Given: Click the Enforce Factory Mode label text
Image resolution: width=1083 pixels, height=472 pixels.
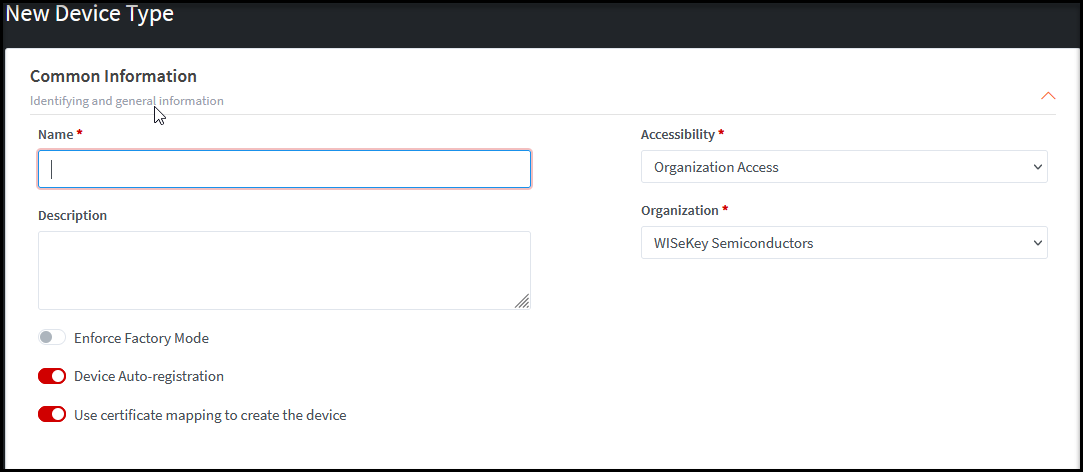Looking at the screenshot, I should [141, 338].
